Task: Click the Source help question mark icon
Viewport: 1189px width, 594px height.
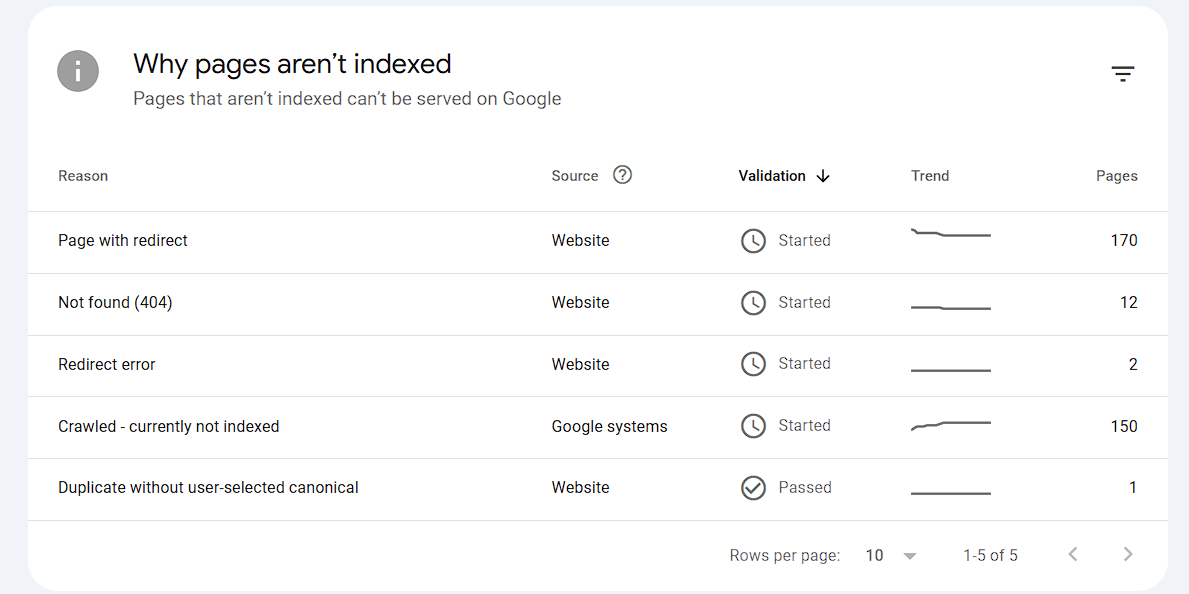Action: click(622, 175)
